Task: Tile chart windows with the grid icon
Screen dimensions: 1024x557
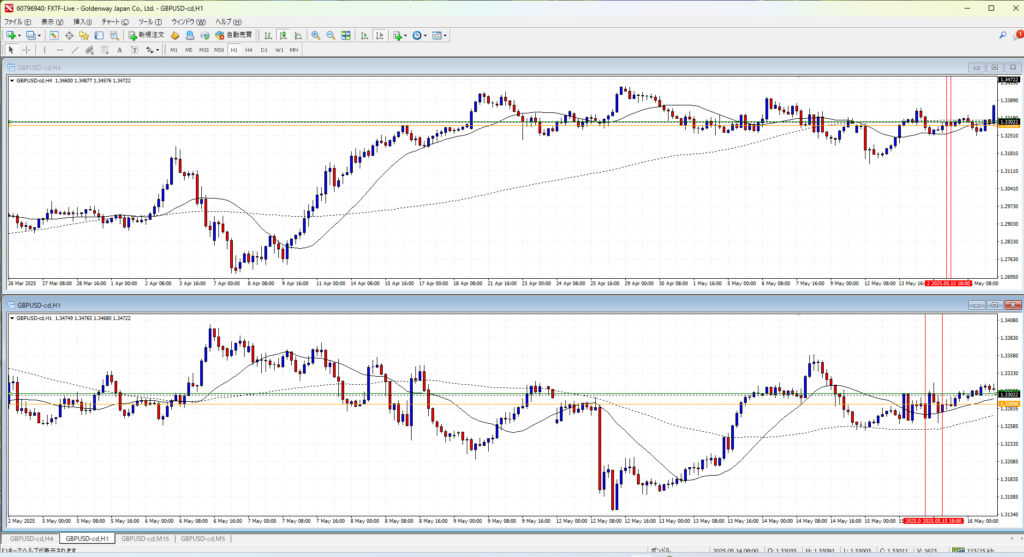Action: 346,35
